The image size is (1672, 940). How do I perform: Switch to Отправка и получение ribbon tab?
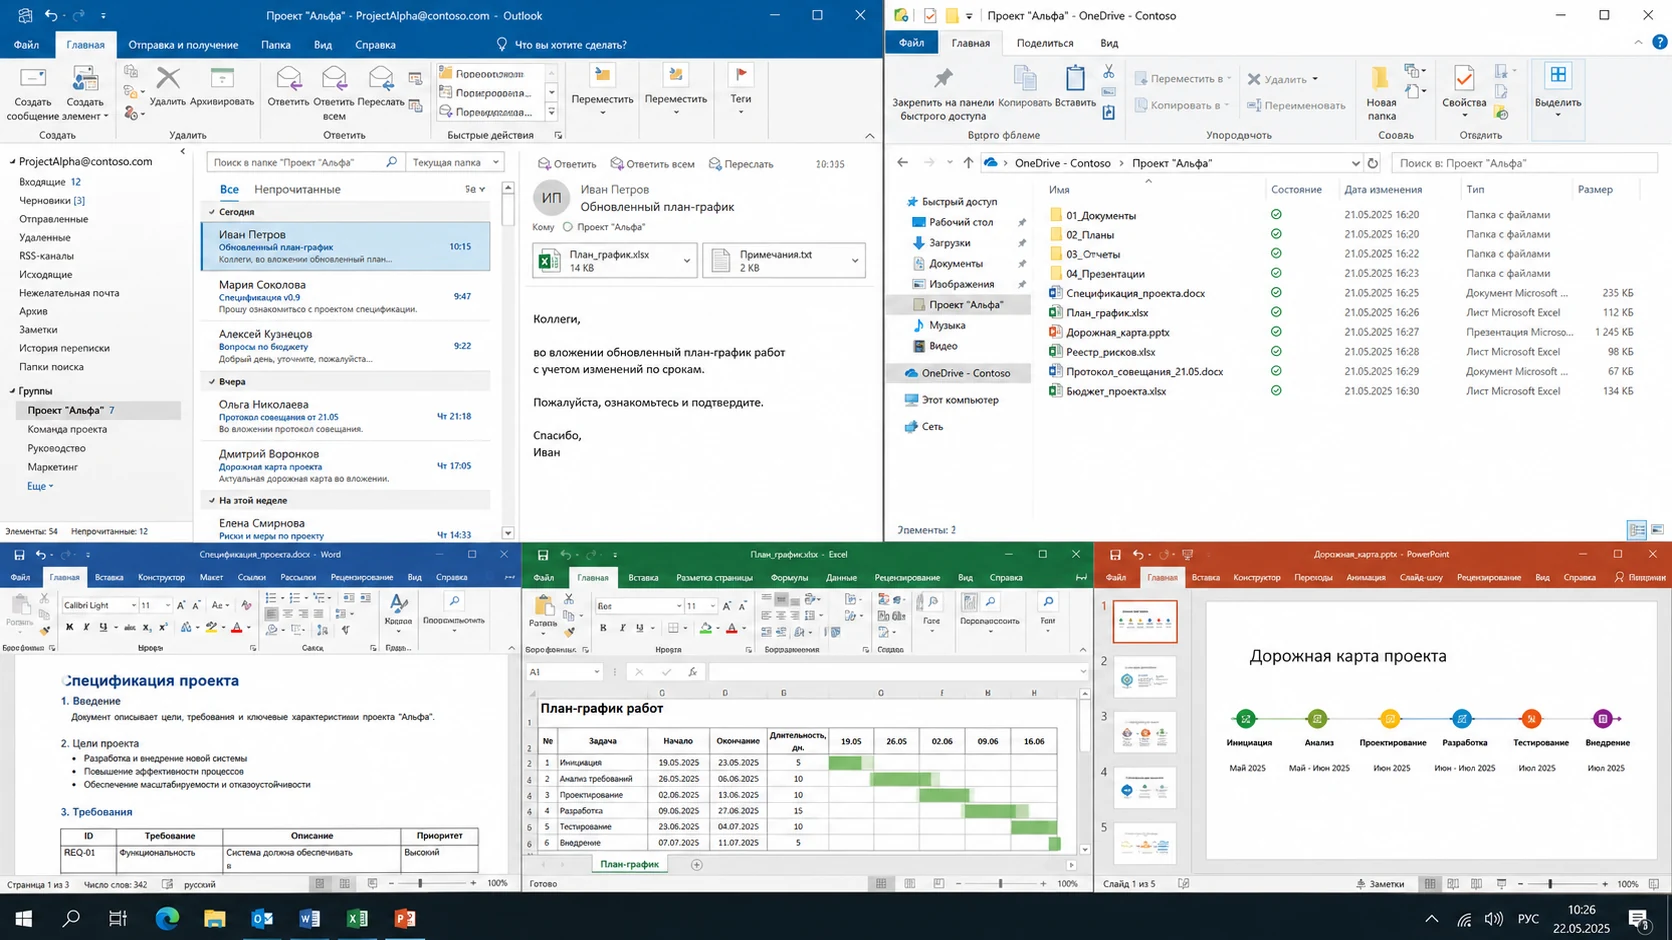[x=183, y=45]
